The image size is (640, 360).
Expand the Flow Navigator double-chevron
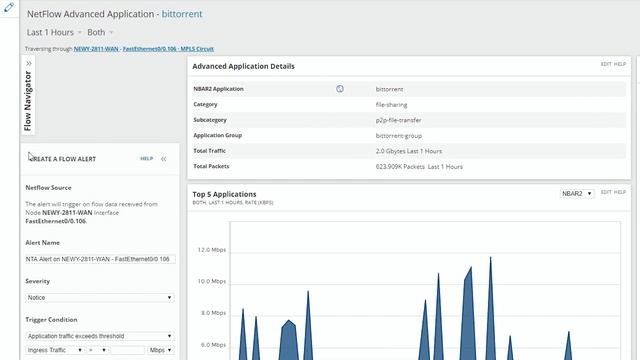point(29,64)
